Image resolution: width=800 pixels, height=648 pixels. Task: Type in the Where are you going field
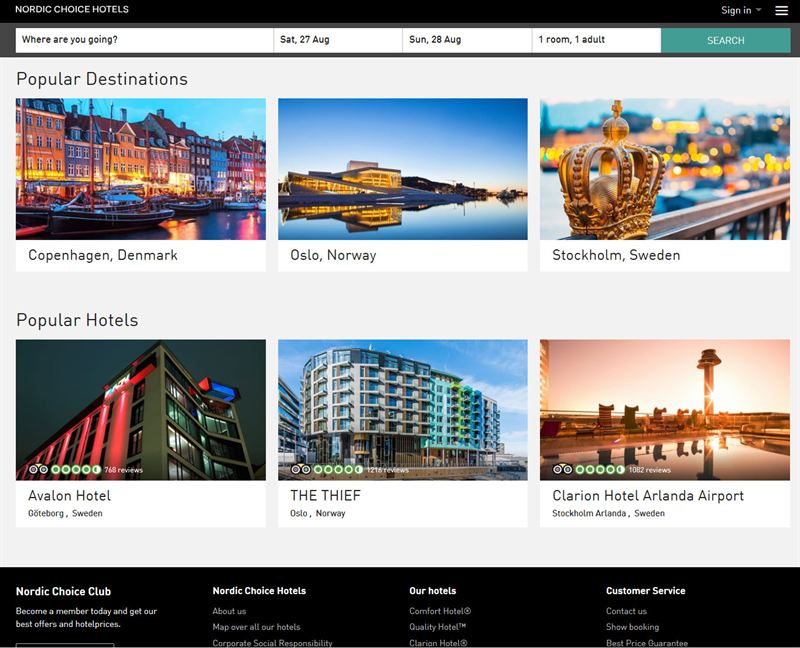(144, 40)
